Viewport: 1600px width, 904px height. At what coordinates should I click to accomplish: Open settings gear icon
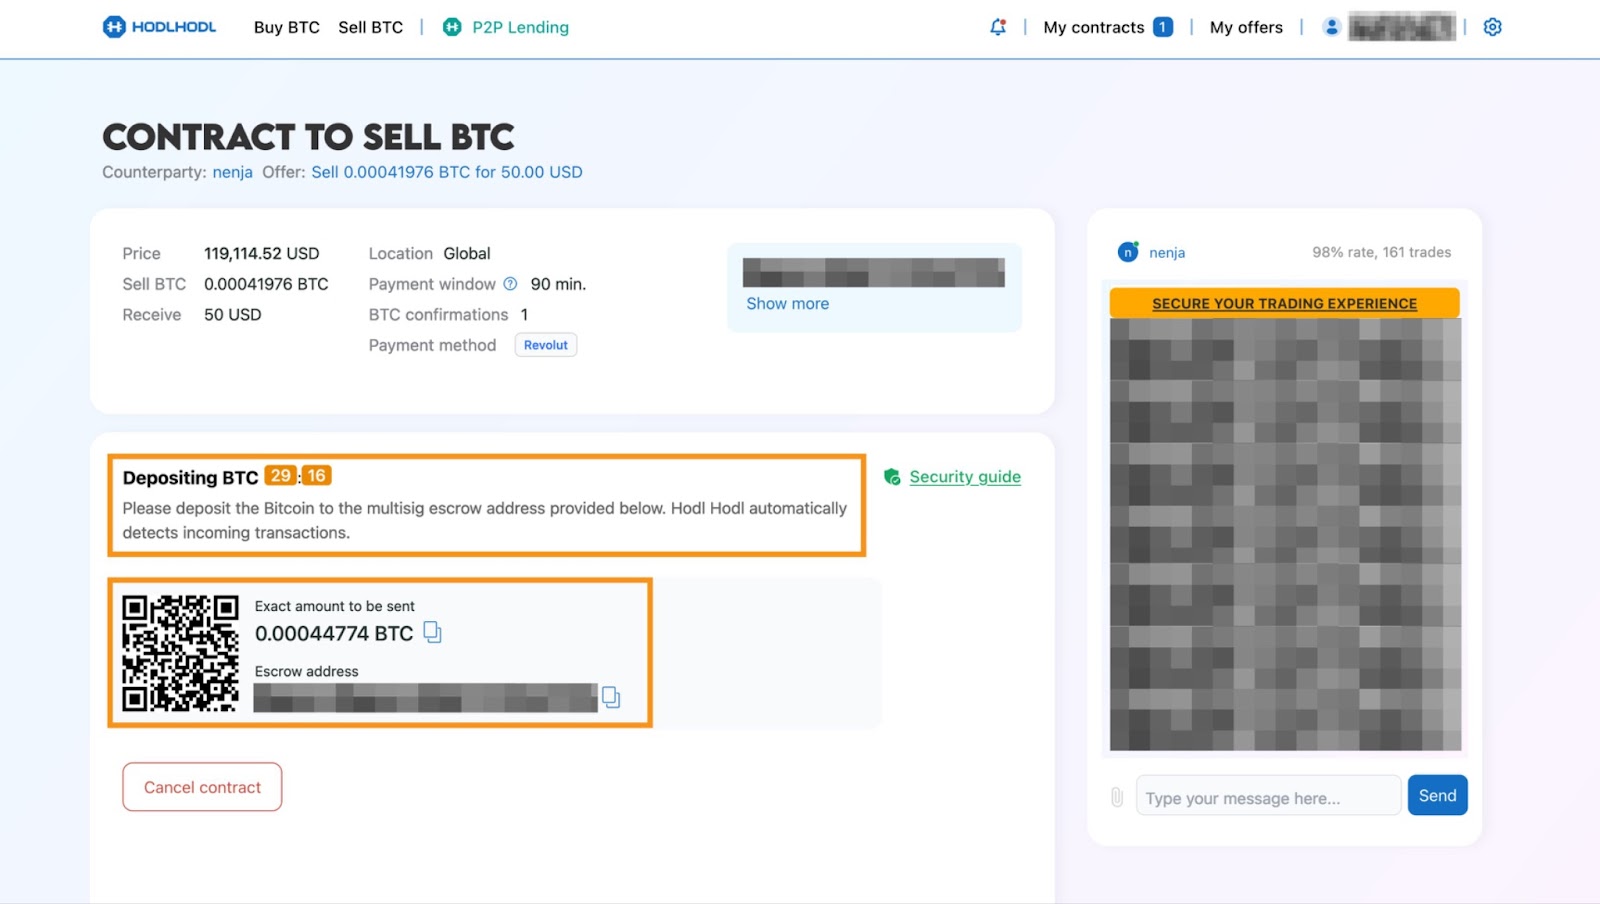1493,27
